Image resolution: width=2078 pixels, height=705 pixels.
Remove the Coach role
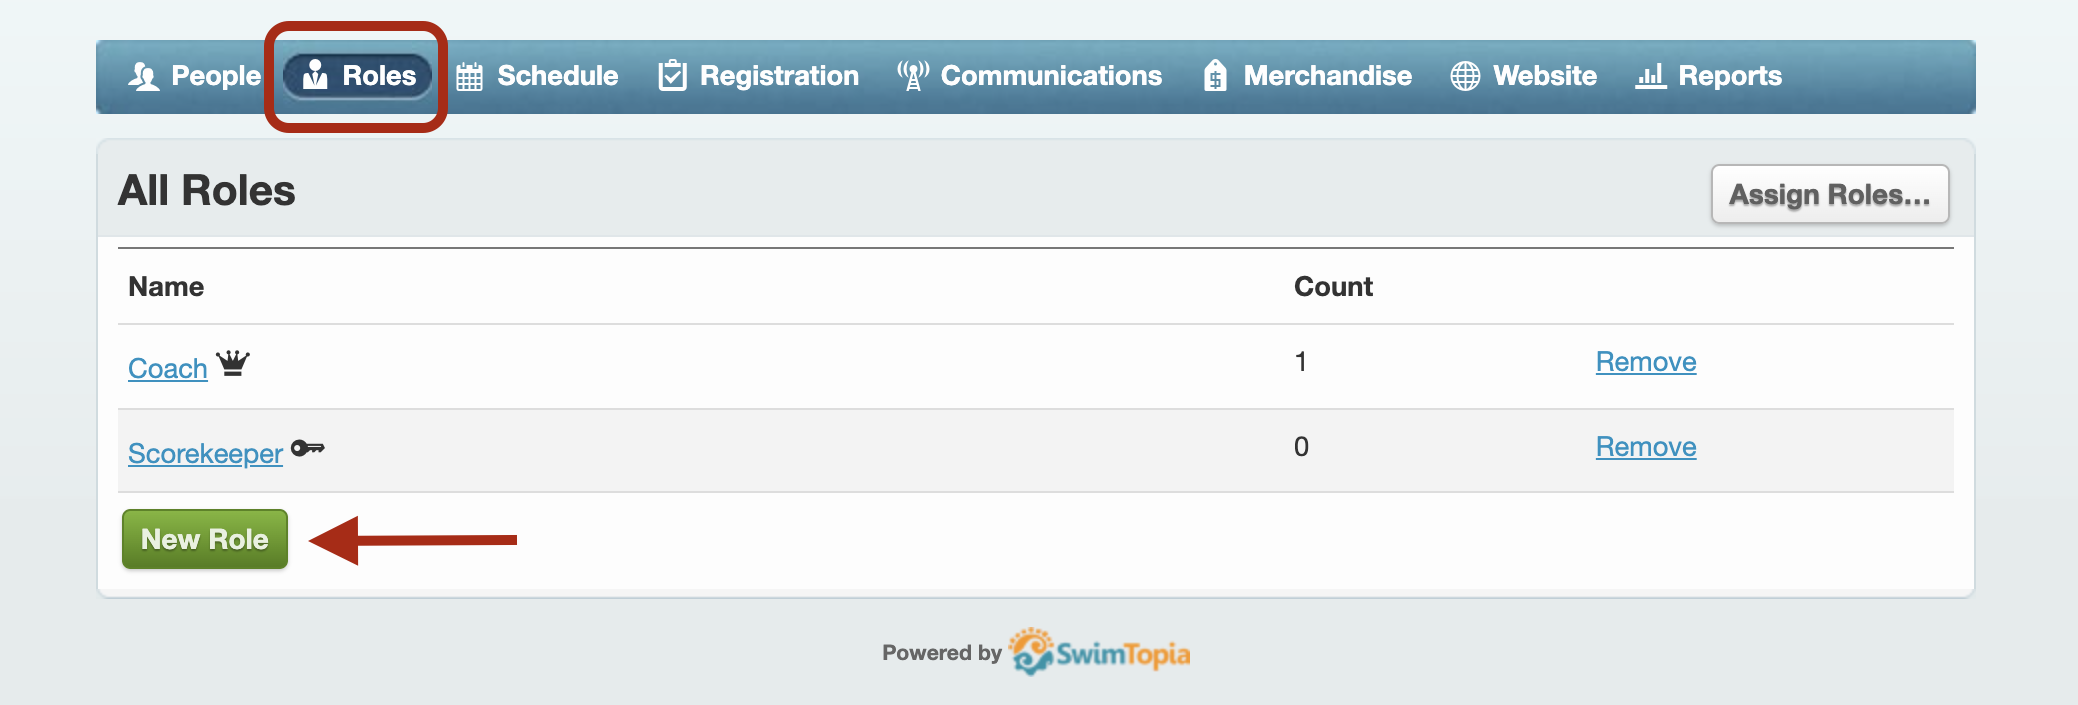[x=1646, y=362]
